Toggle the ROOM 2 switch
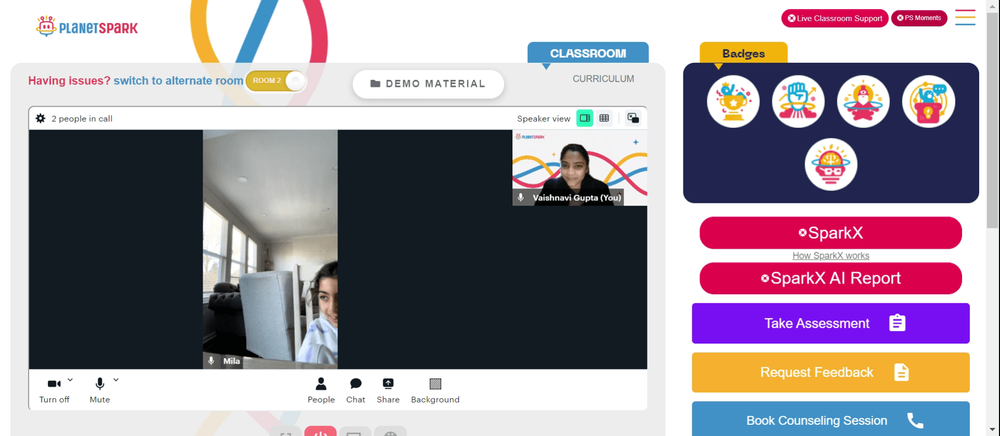 point(276,81)
